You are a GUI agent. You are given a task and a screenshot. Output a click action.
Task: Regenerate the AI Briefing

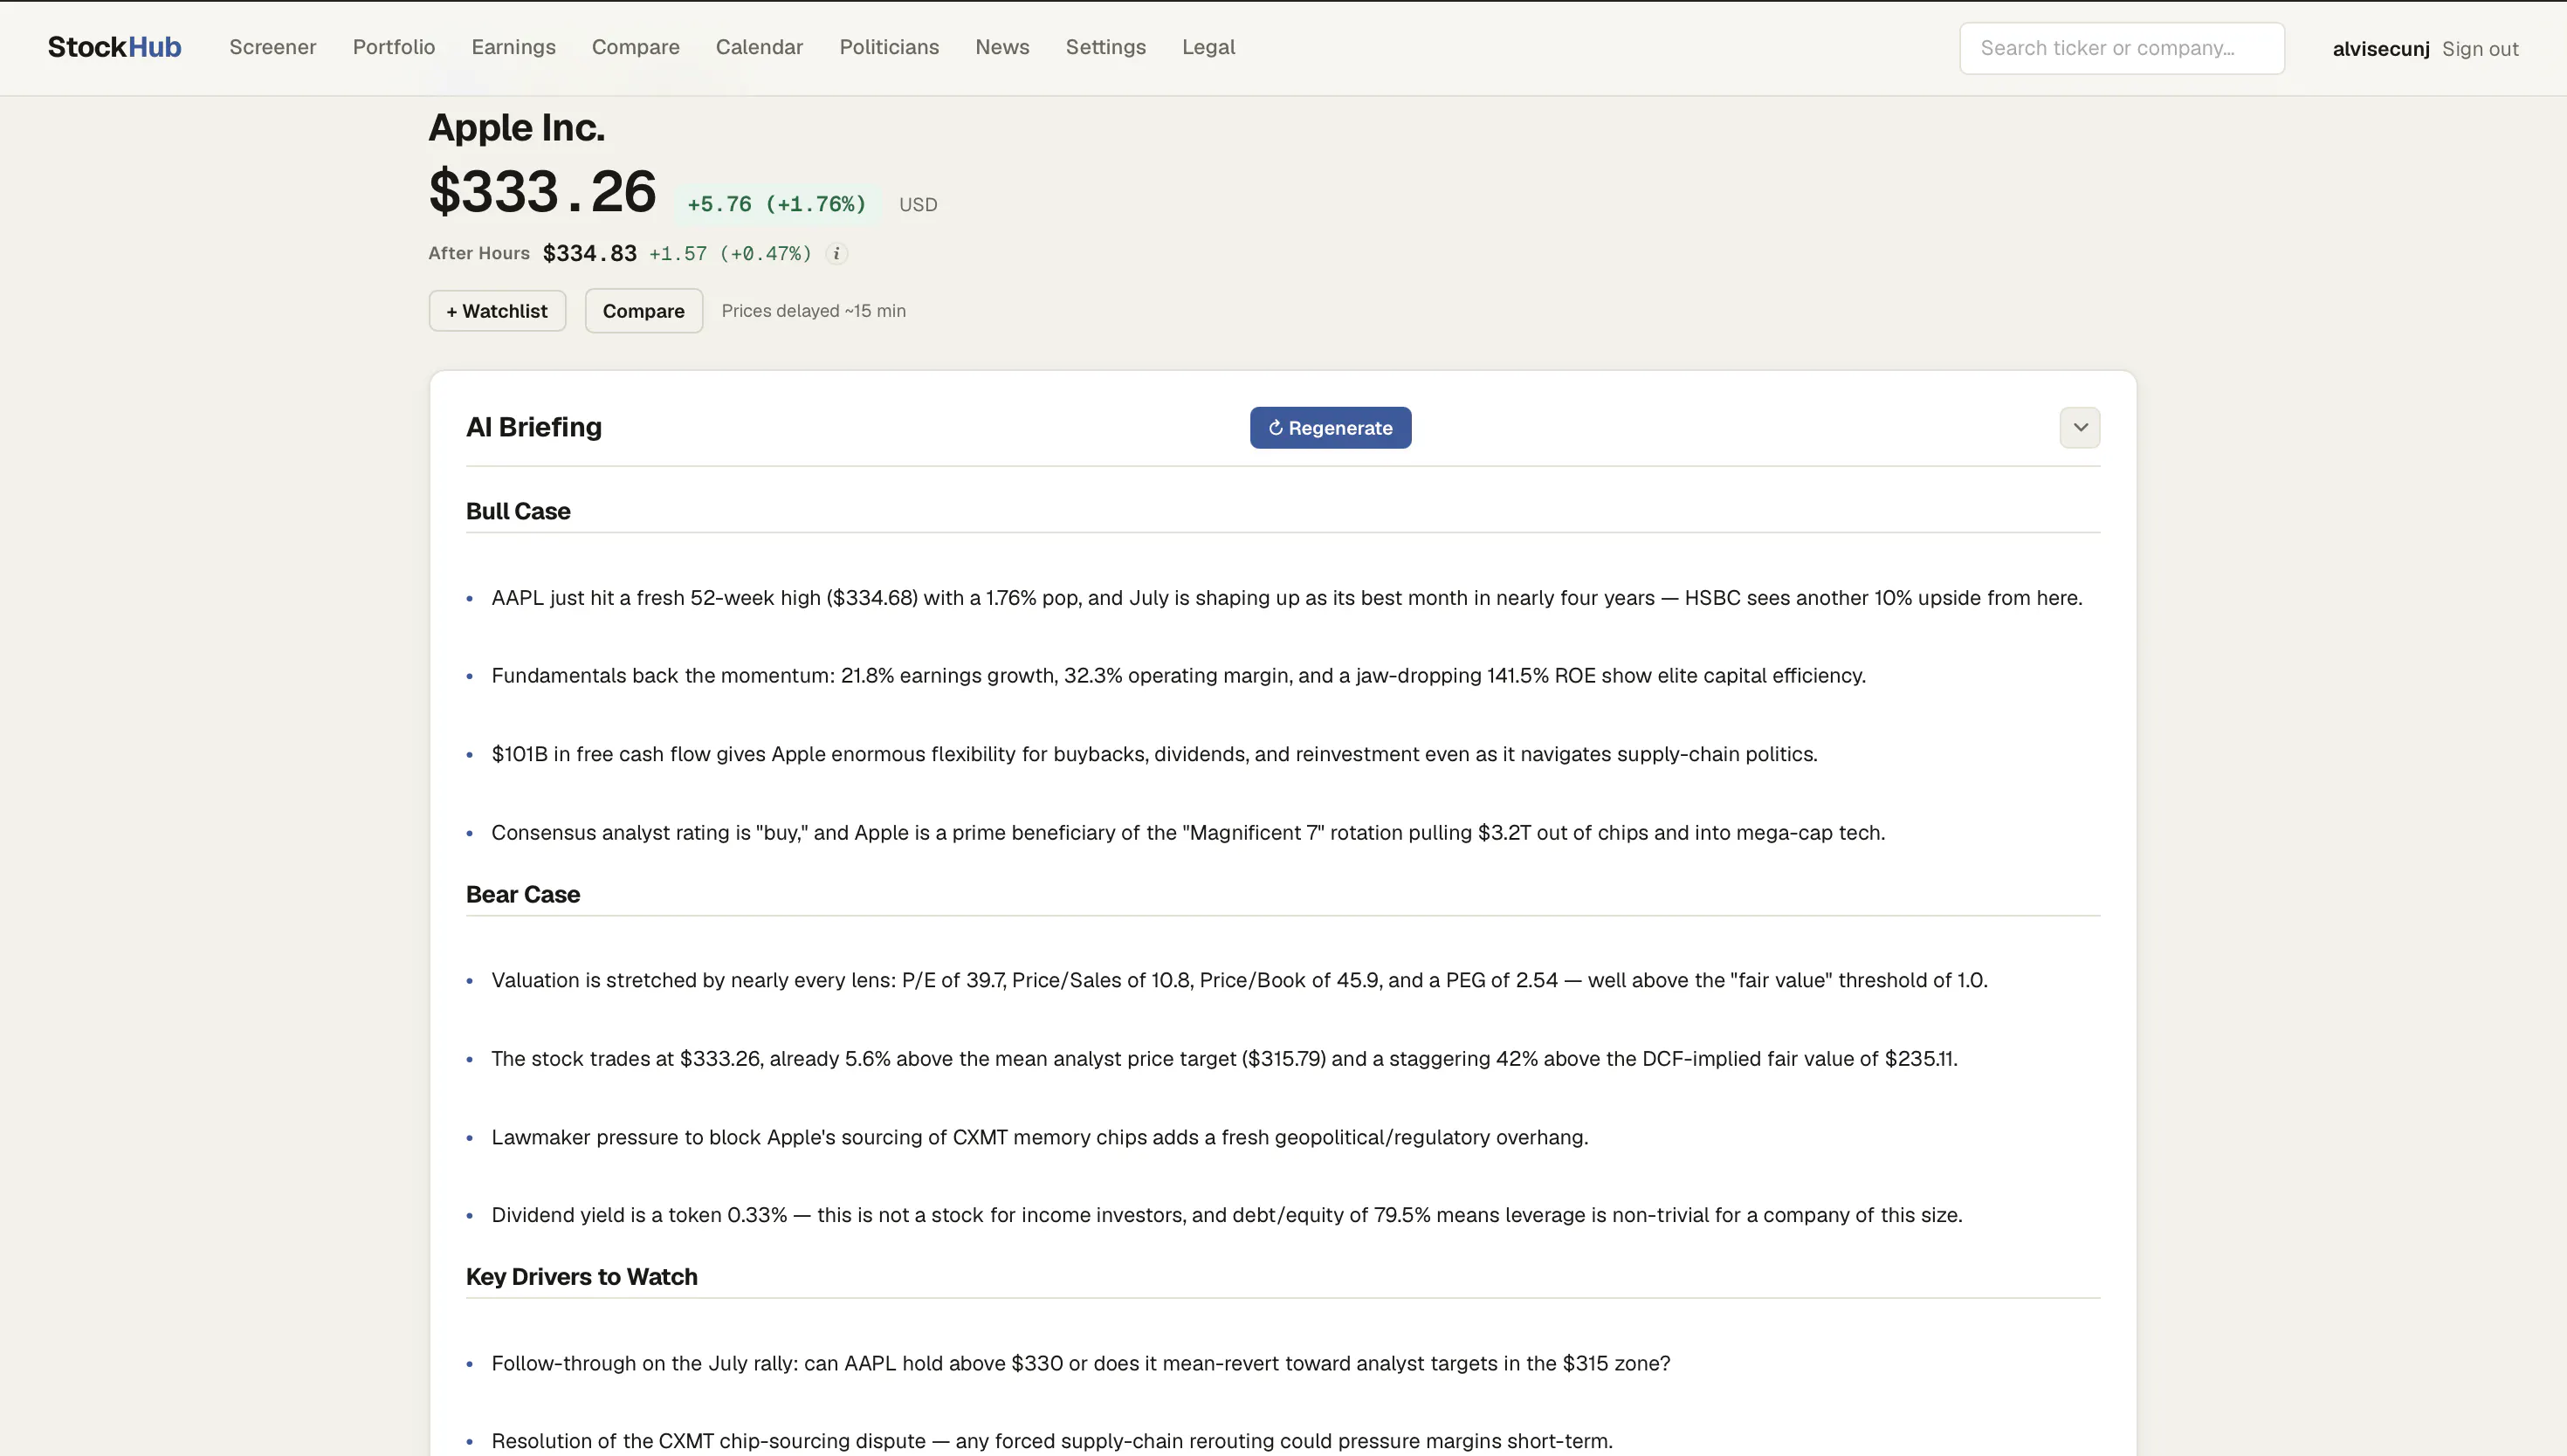(1330, 428)
